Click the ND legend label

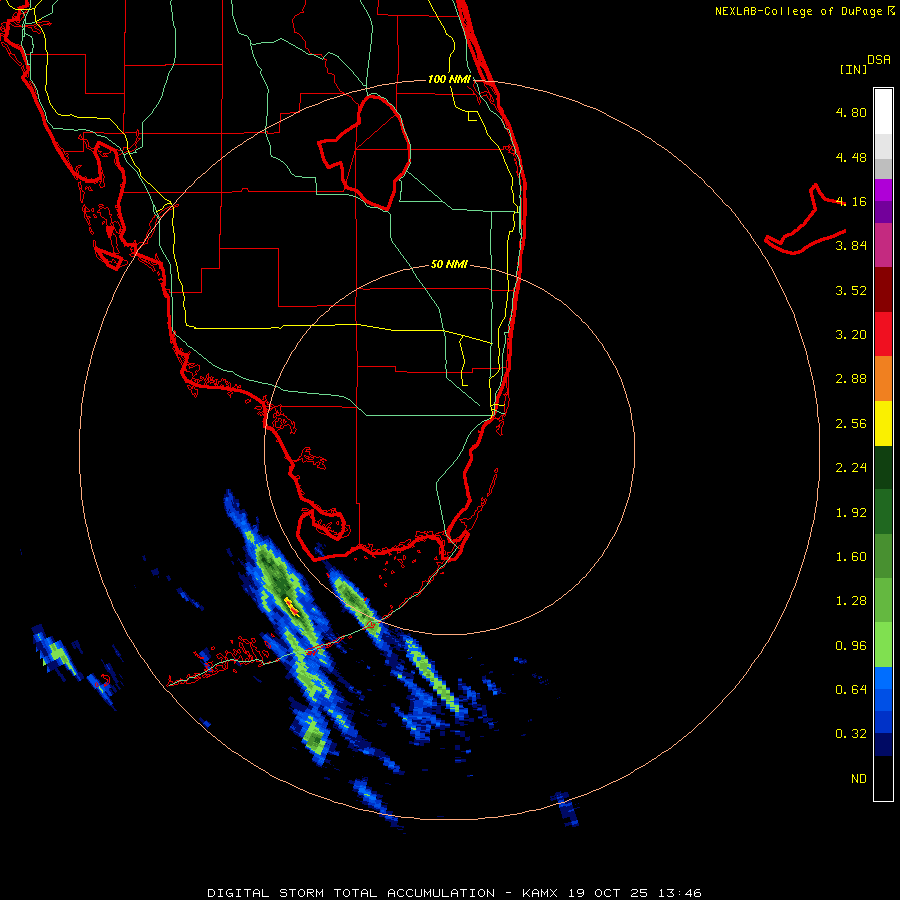coord(859,779)
